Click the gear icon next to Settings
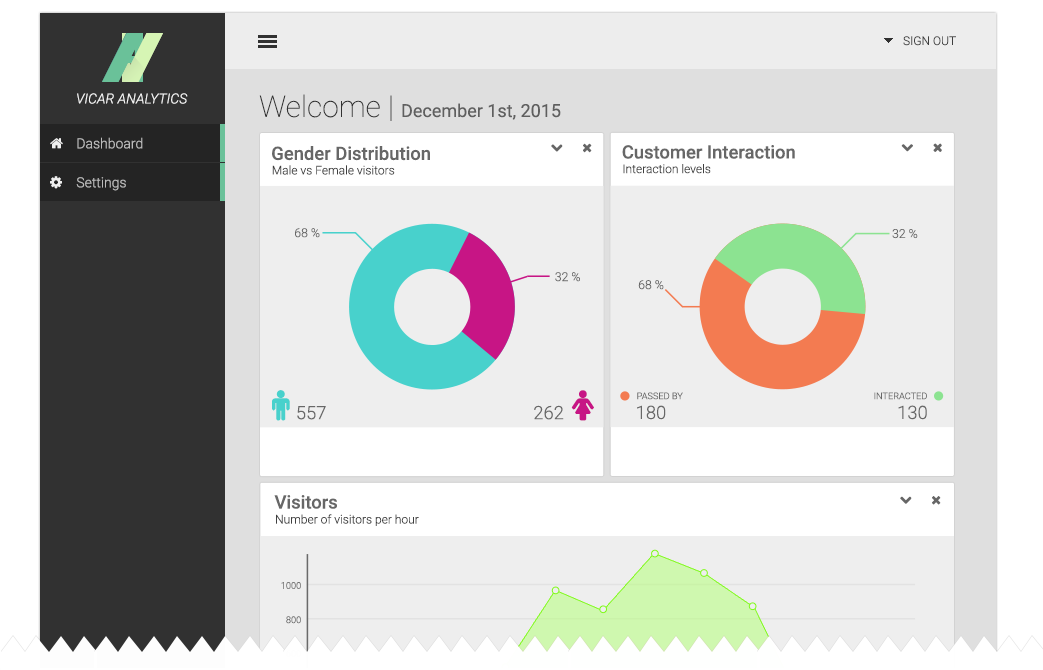Viewport: 1043px width, 670px height. (x=57, y=182)
